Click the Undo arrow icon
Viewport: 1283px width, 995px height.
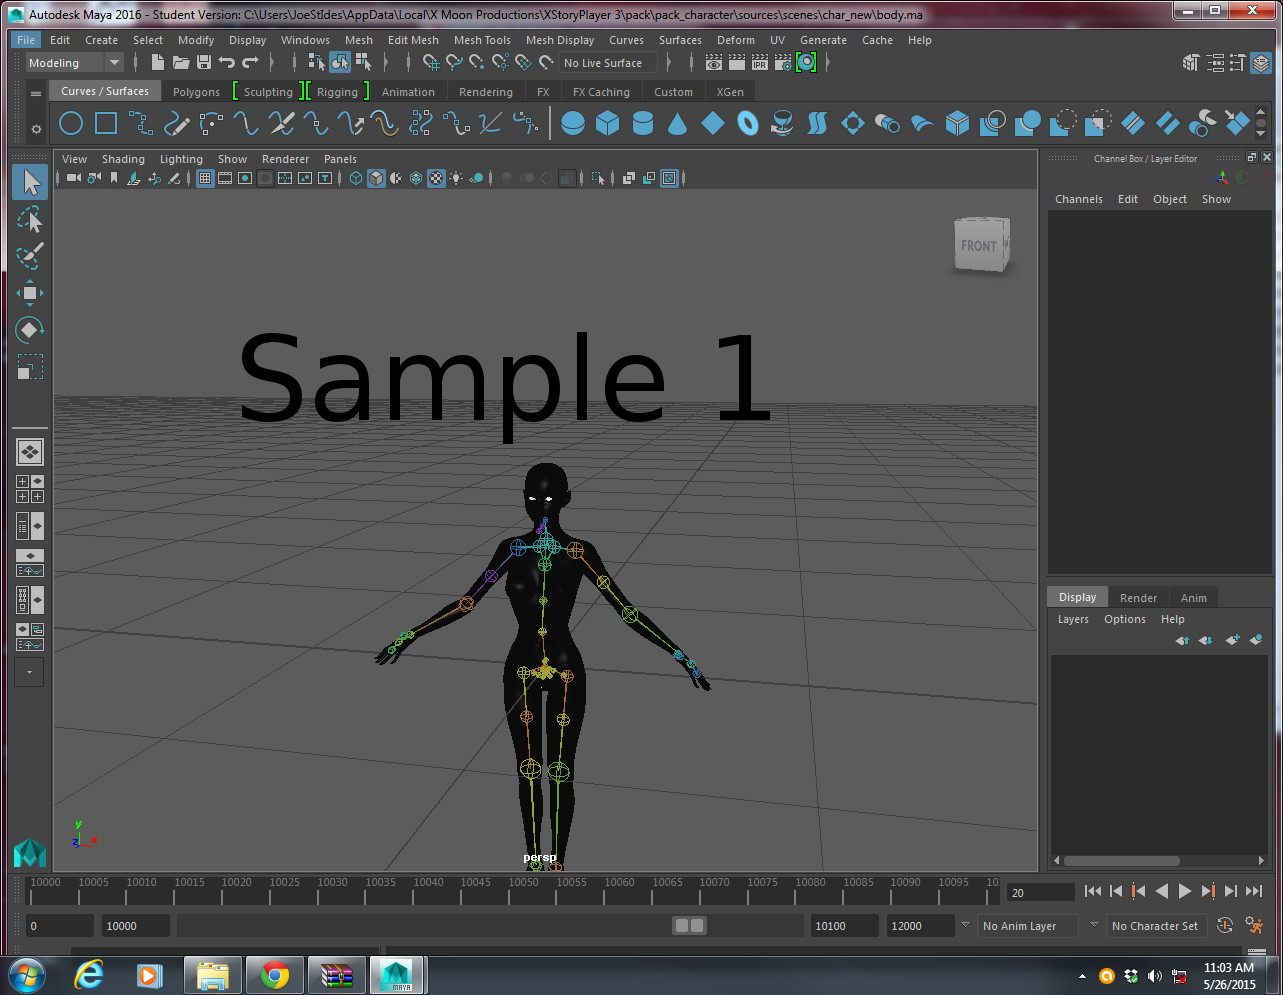(227, 62)
